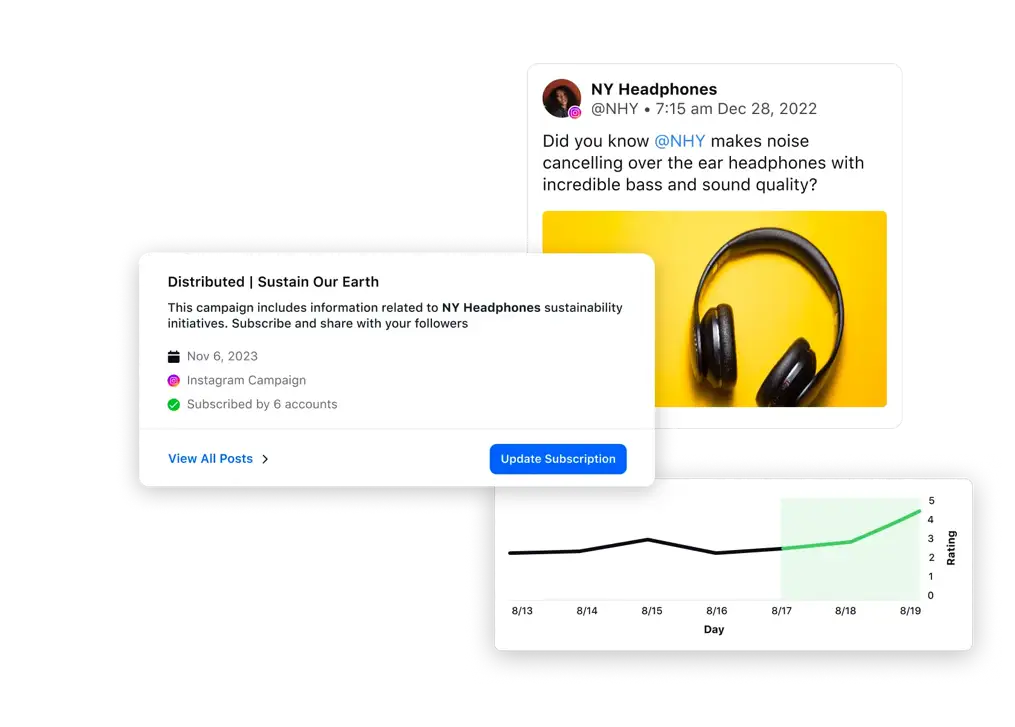Viewport: 1015px width, 727px height.
Task: Click the Rating axis label
Action: (x=951, y=548)
